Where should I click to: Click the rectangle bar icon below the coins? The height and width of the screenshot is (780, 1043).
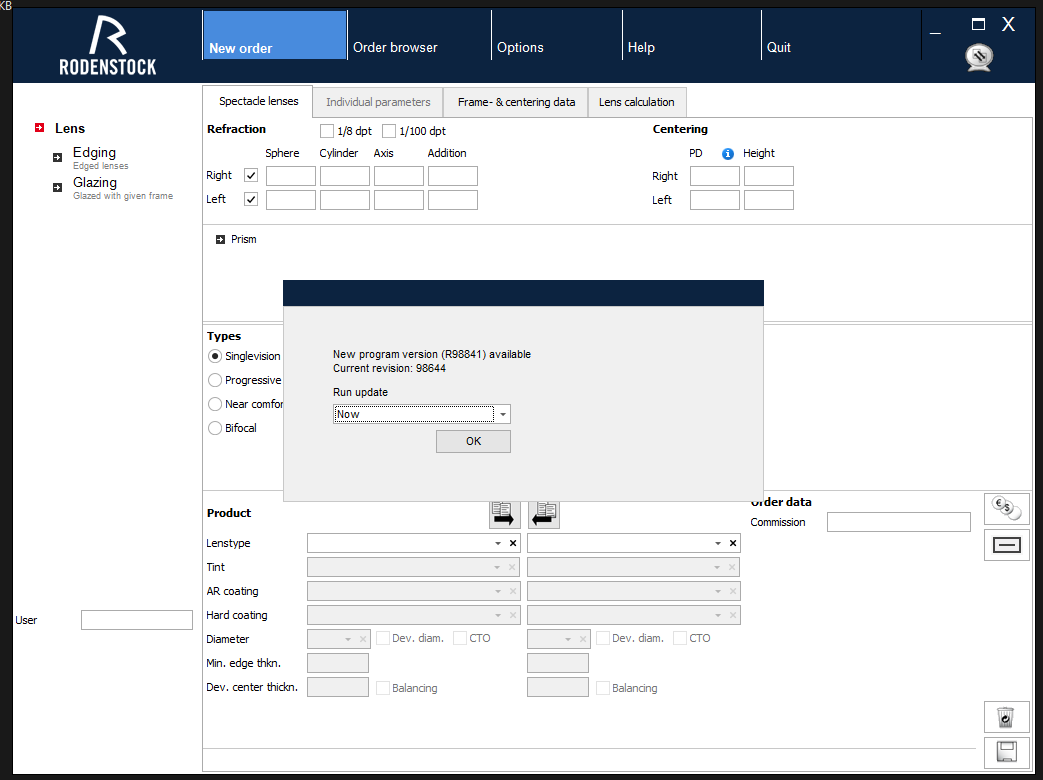point(1006,545)
